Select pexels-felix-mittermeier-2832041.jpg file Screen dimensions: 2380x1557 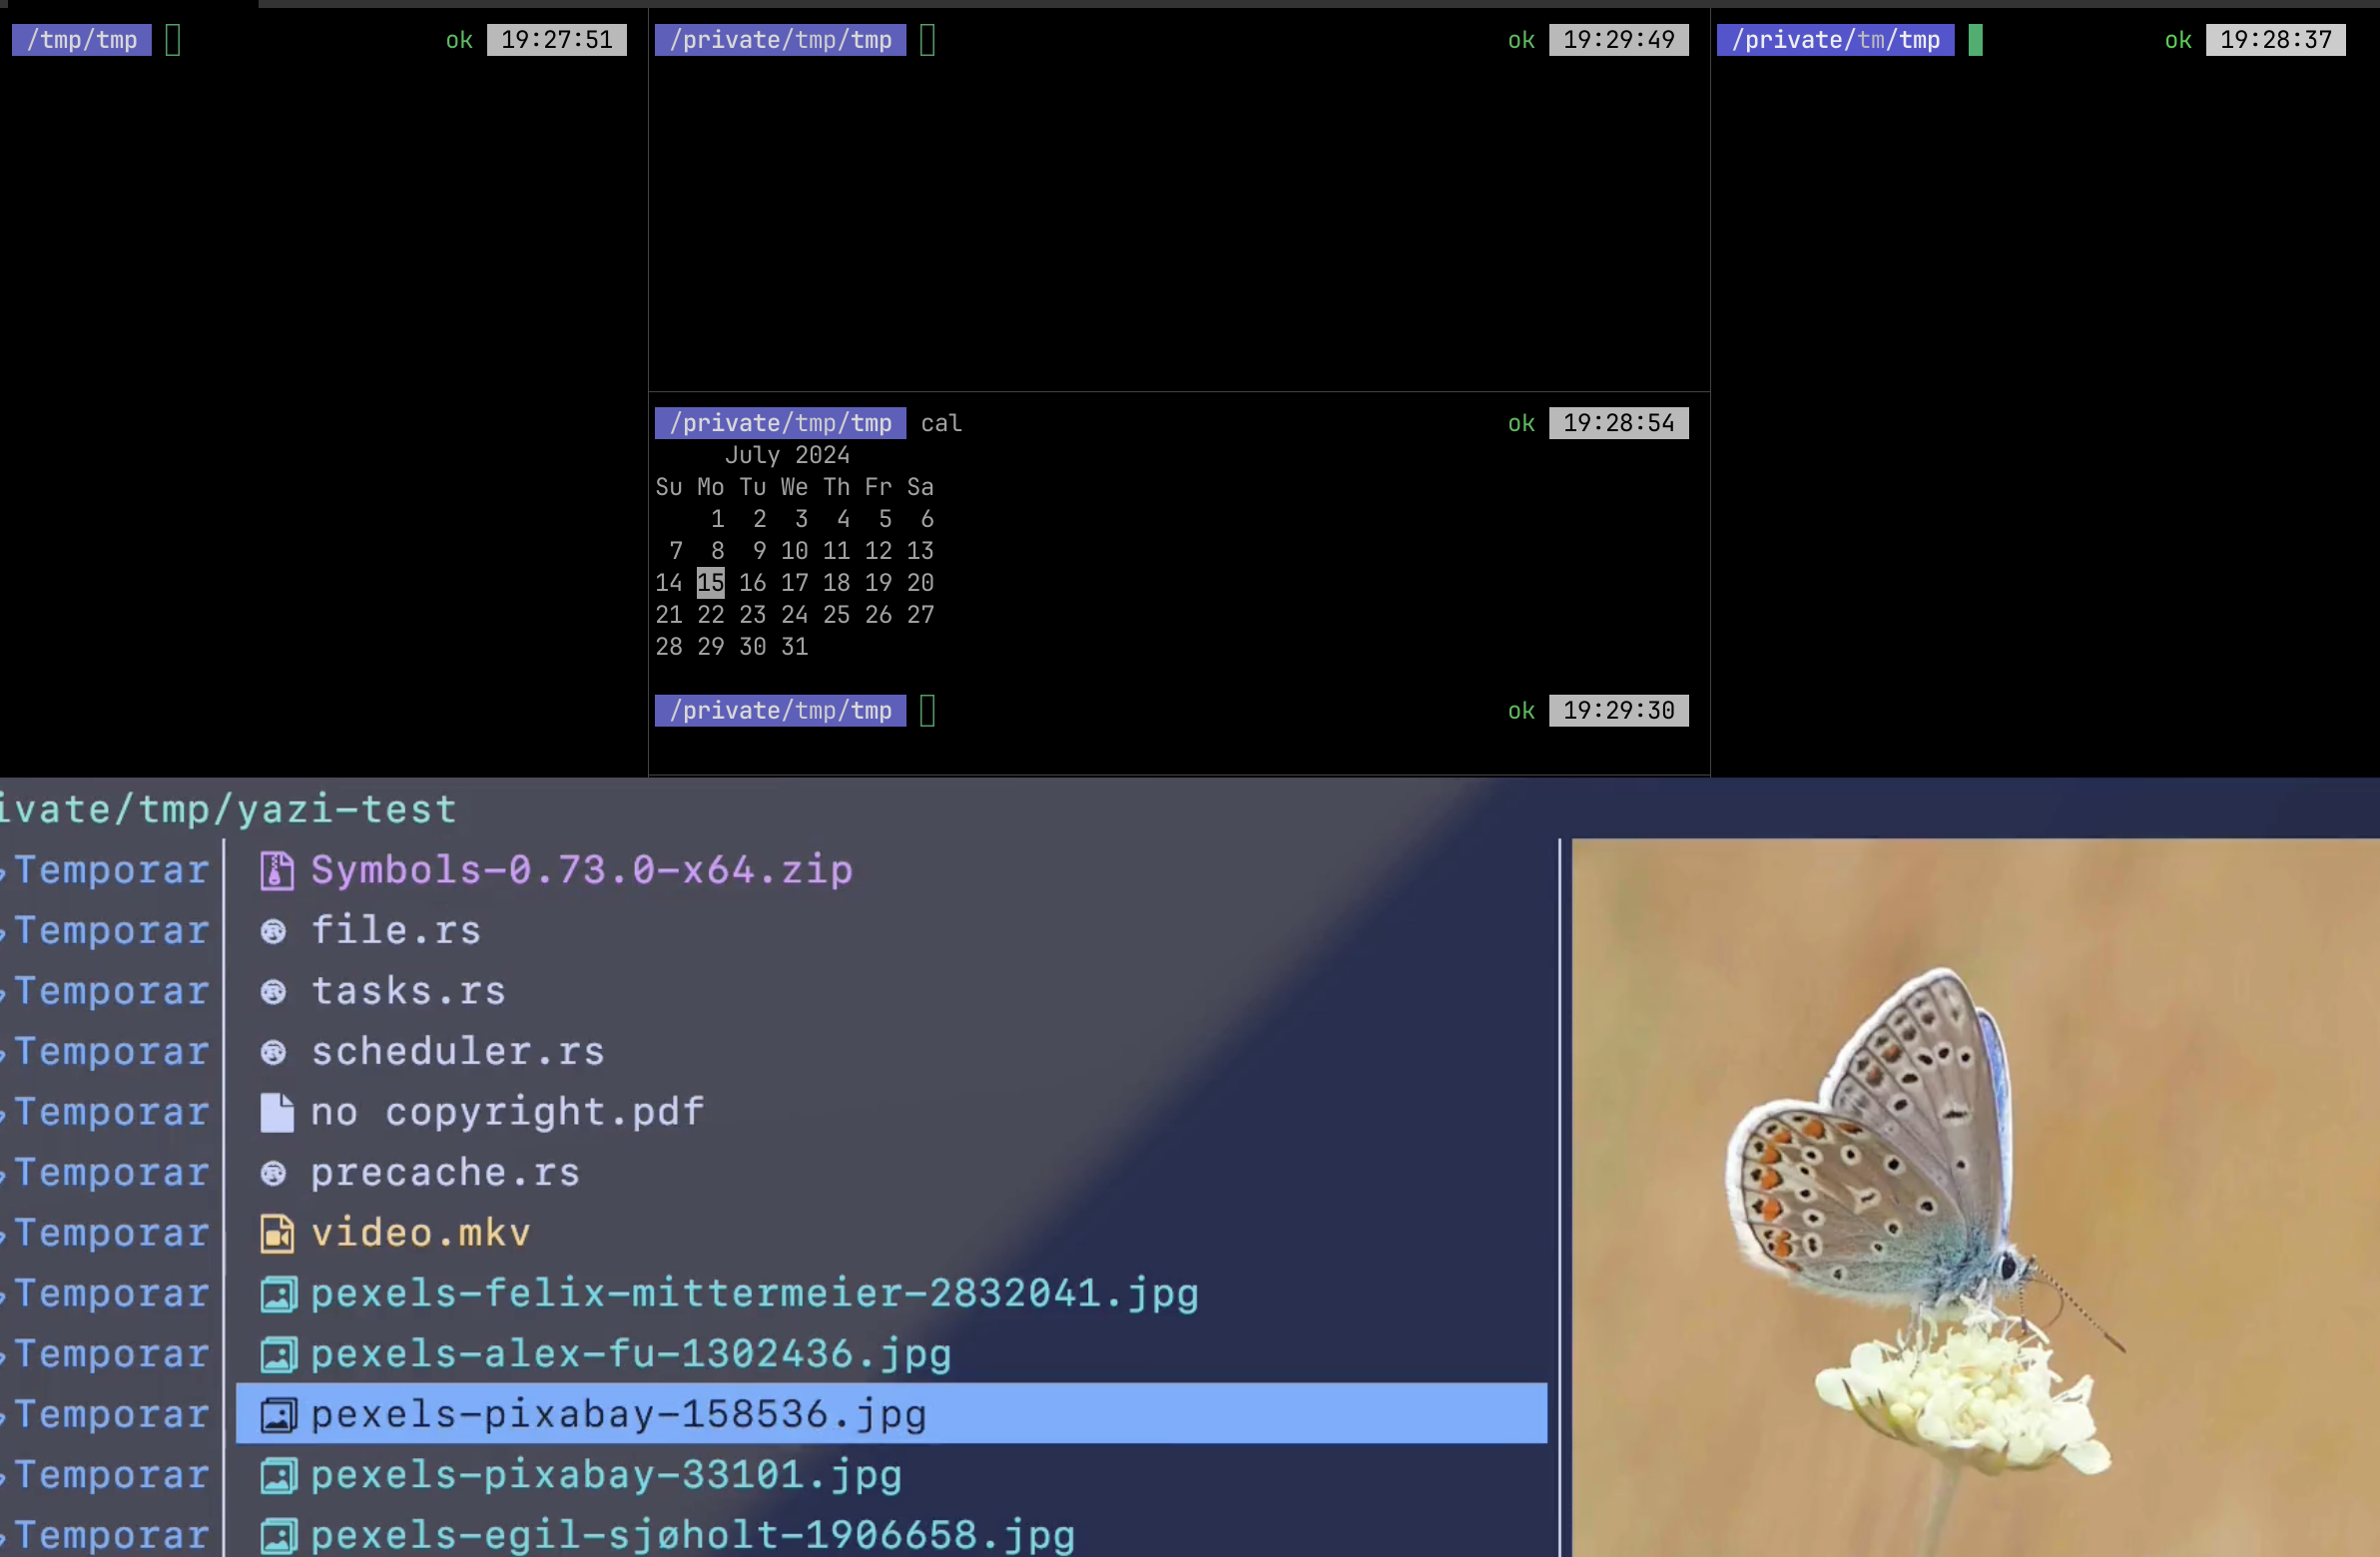(x=755, y=1293)
